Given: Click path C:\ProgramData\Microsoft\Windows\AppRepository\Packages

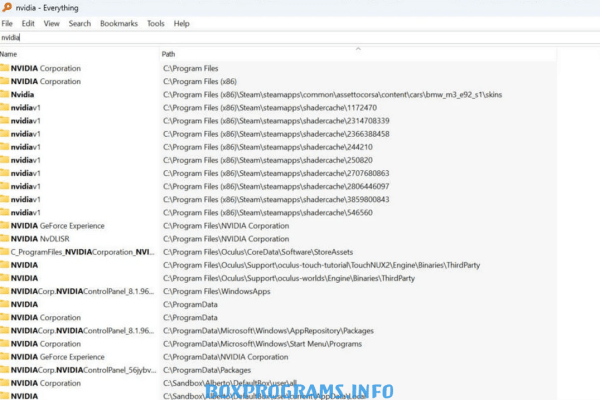Looking at the screenshot, I should 268,331.
